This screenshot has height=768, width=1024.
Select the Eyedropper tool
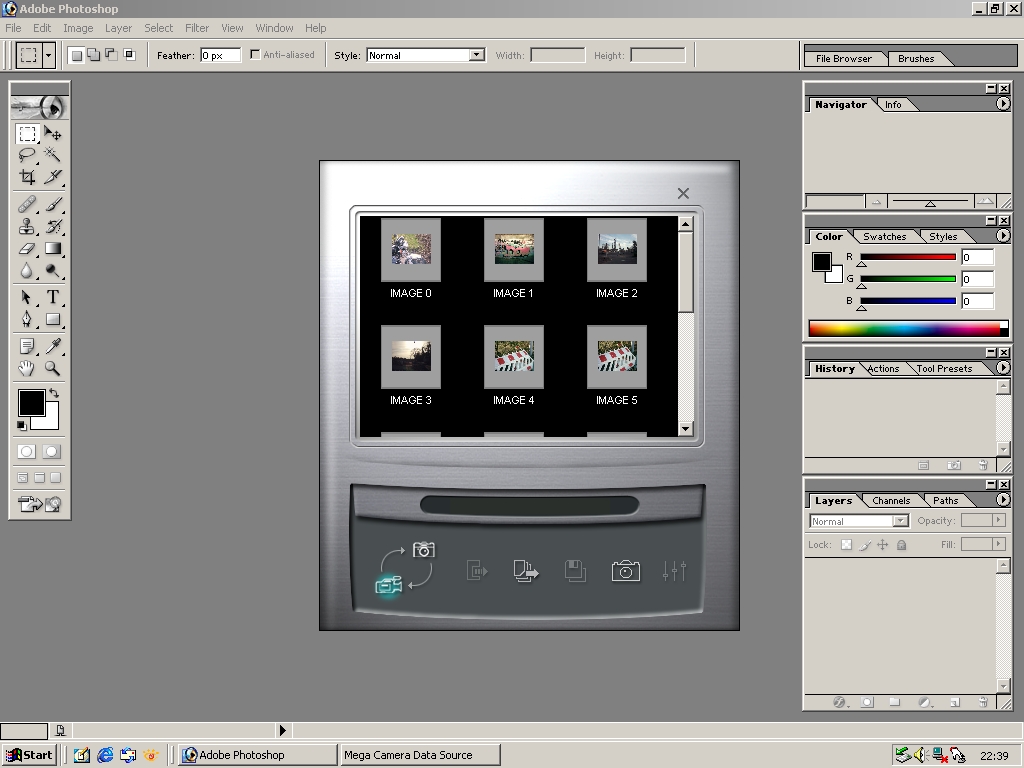[52, 346]
